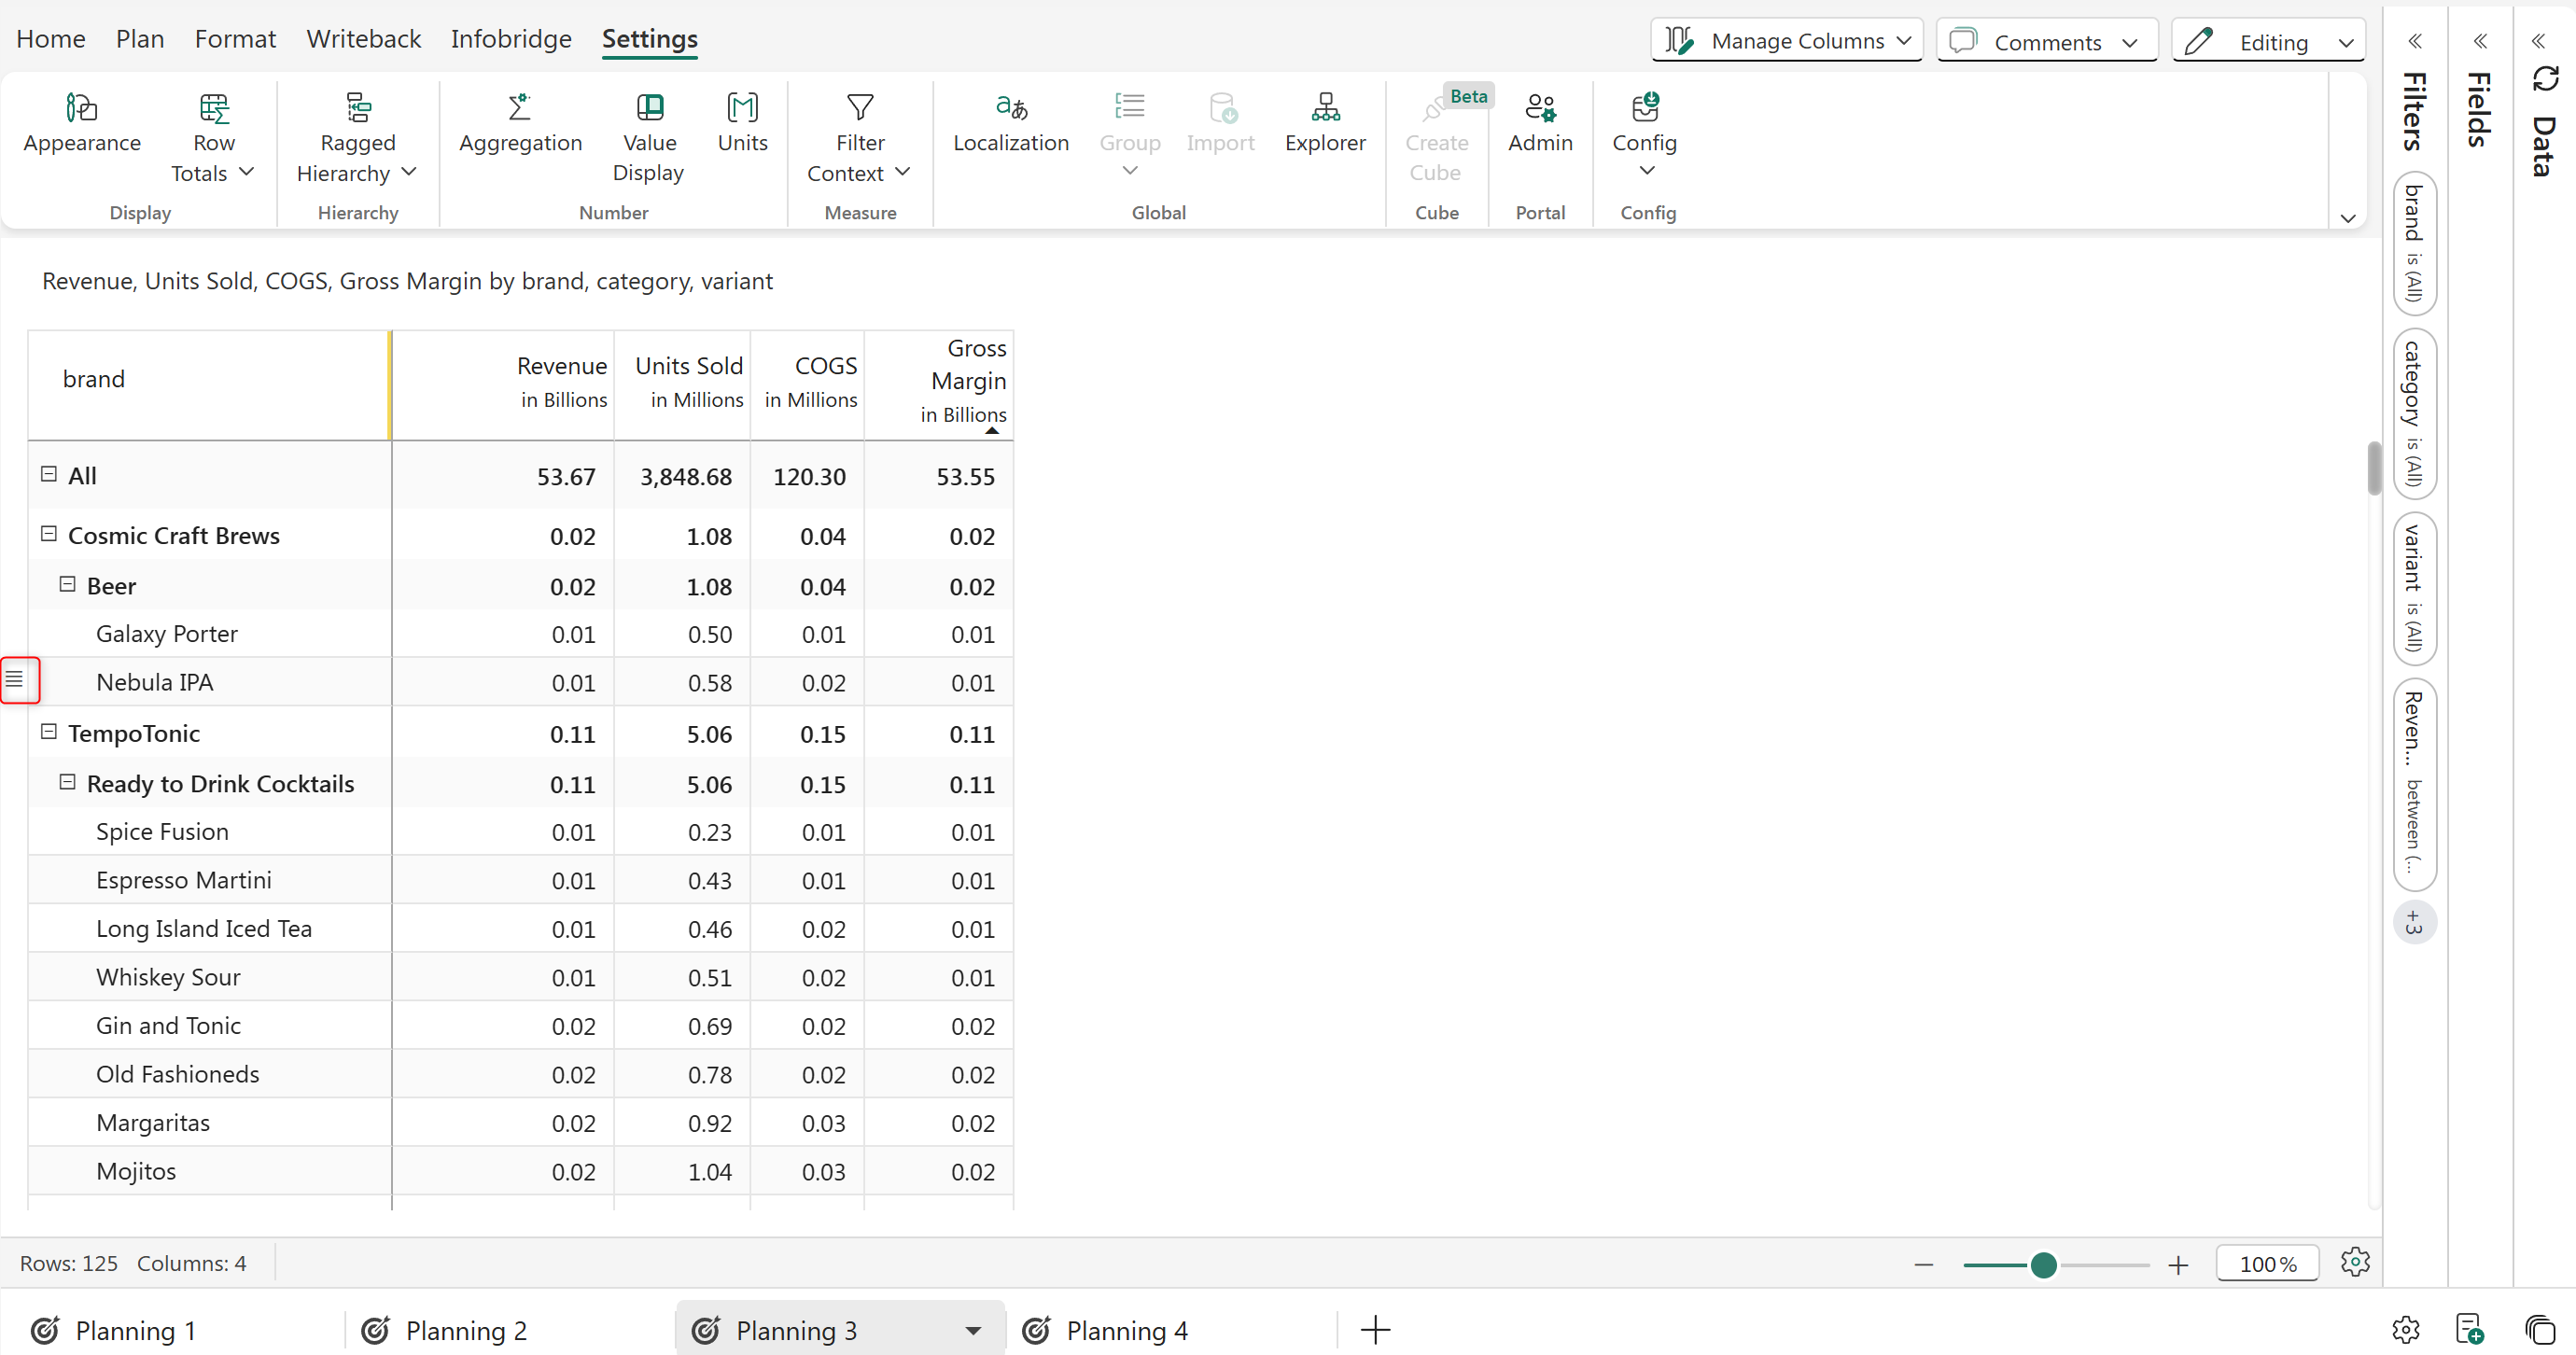The height and width of the screenshot is (1355, 2576).
Task: Collapse the All row
Action: (48, 474)
